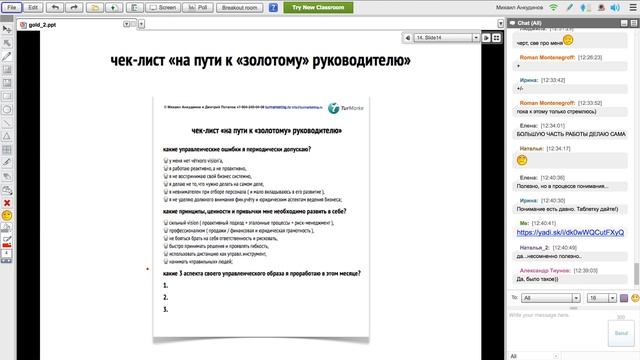Image resolution: width=640 pixels, height=360 pixels.
Task: Click the chat text color swatch
Action: pyautogui.click(x=624, y=298)
